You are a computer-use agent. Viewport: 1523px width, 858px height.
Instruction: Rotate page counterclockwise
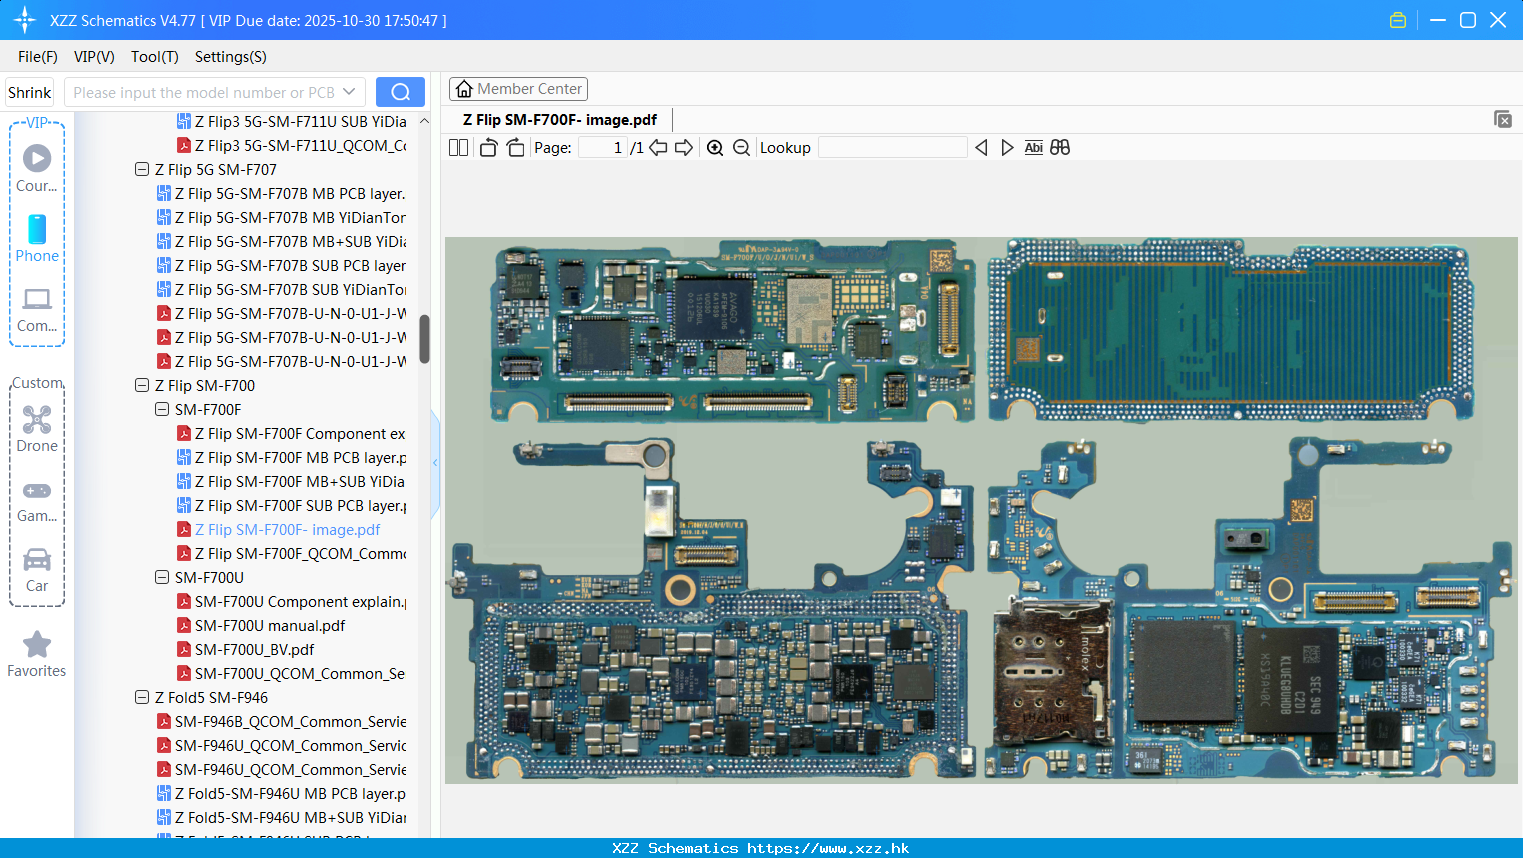(489, 148)
